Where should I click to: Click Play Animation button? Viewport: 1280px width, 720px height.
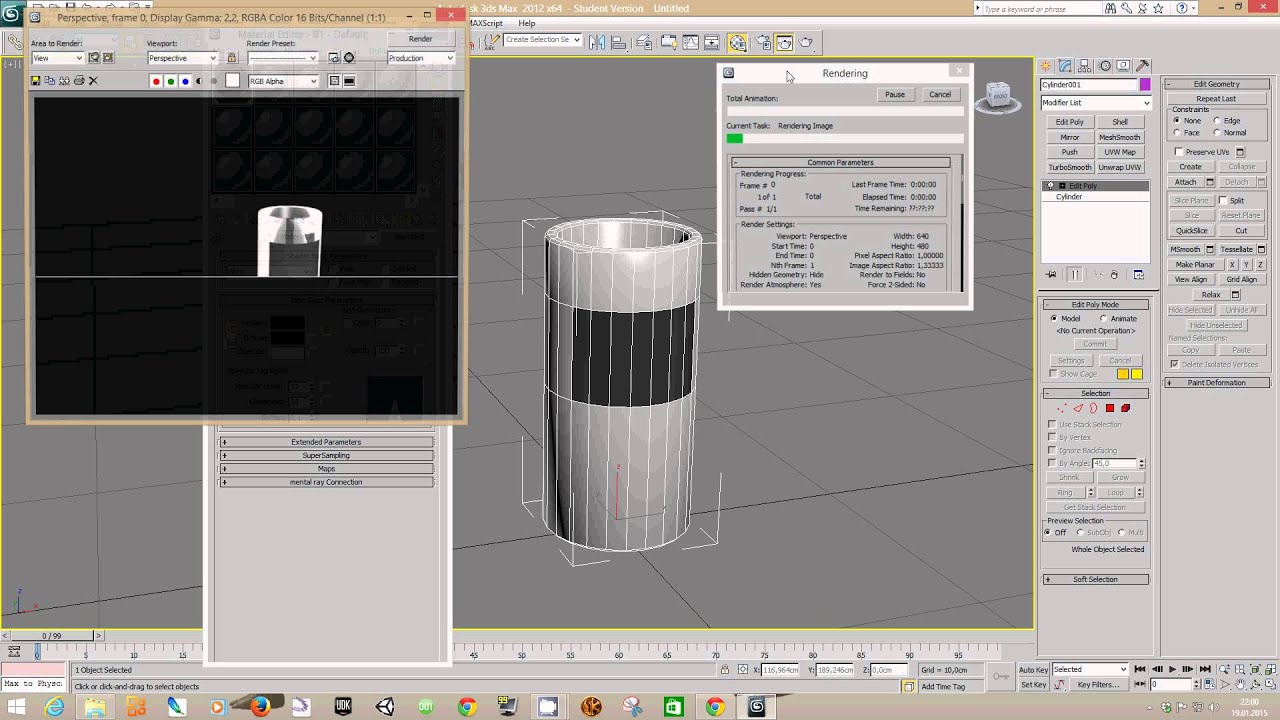(x=1172, y=669)
